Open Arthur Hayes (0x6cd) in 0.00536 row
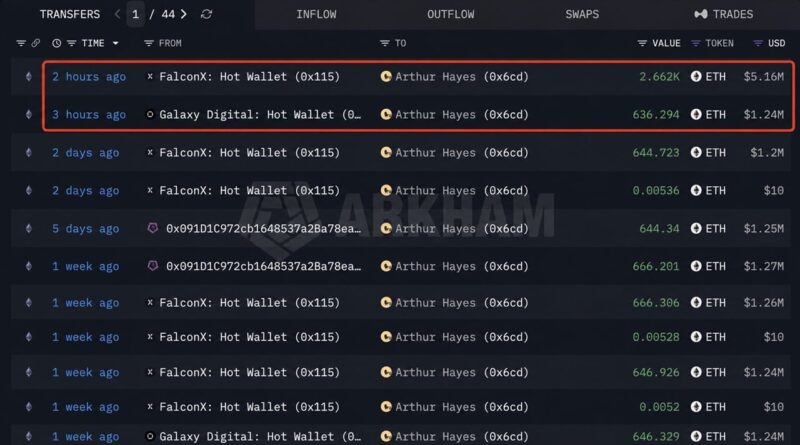The height and width of the screenshot is (445, 800). click(462, 190)
